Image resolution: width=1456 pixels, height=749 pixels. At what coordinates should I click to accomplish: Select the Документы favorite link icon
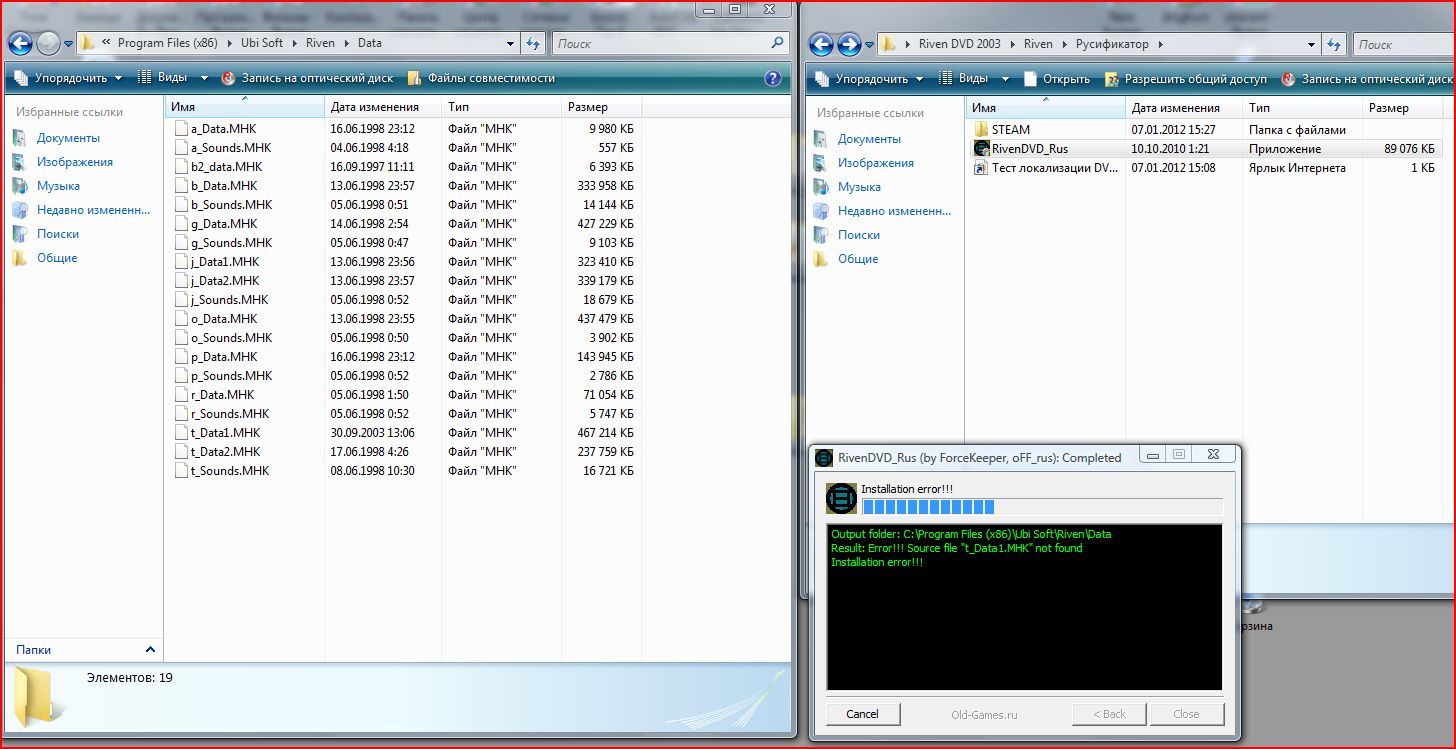click(19, 138)
